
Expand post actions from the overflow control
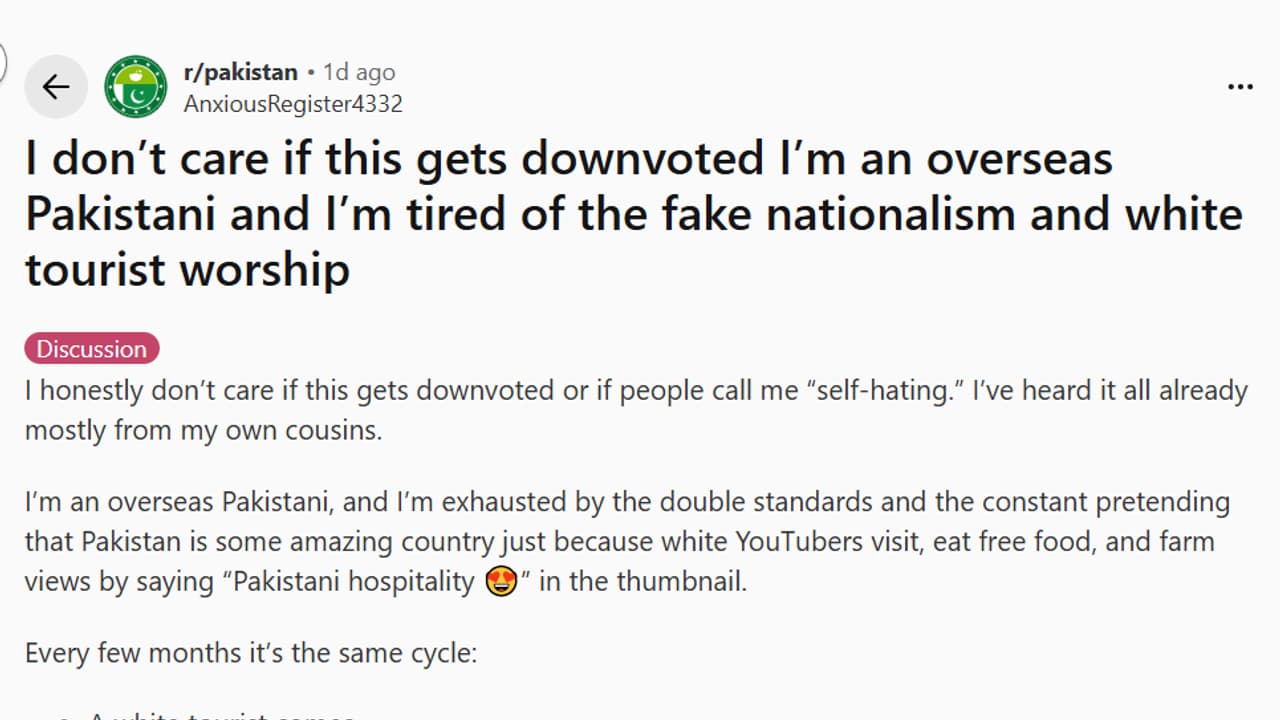(x=1240, y=86)
